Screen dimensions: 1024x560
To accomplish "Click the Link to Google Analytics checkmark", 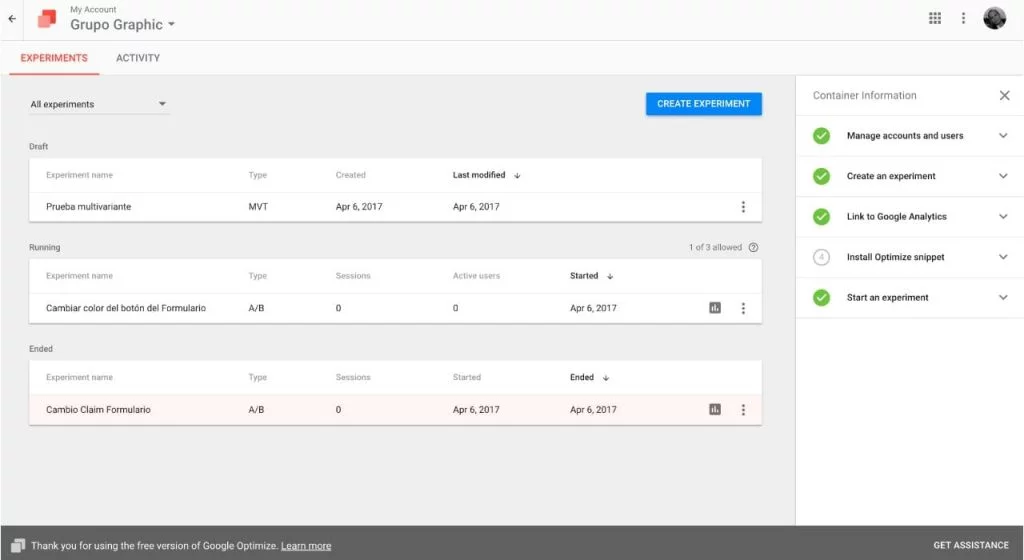I will pos(821,217).
